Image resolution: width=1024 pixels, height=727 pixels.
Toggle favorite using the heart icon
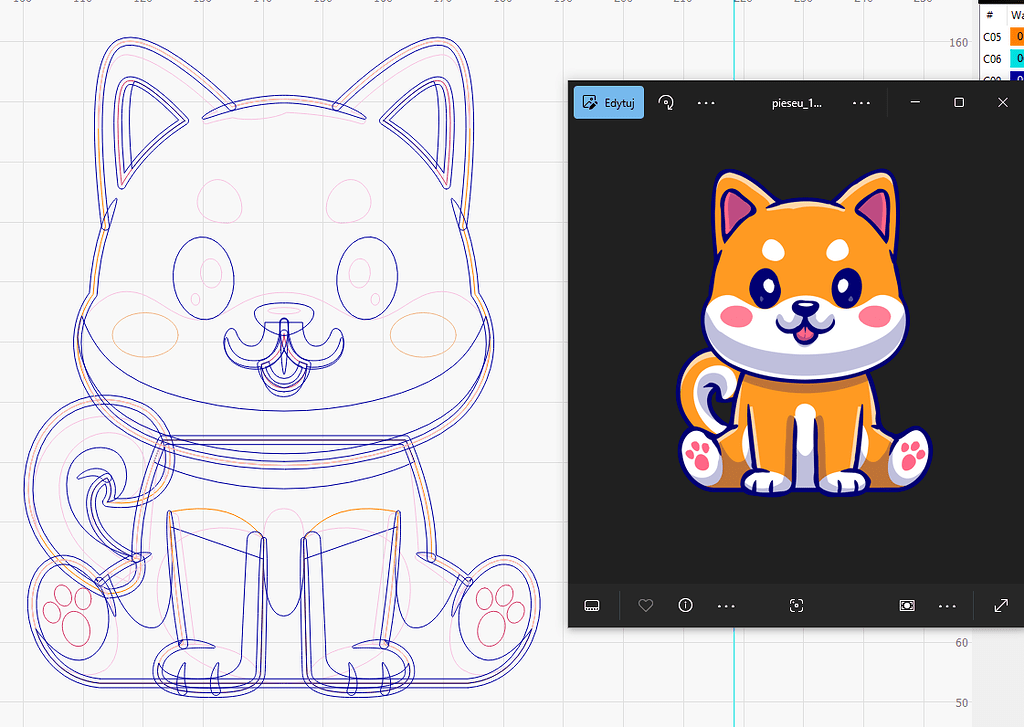pos(645,606)
